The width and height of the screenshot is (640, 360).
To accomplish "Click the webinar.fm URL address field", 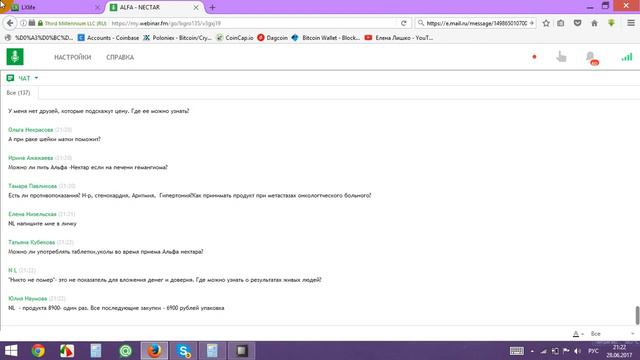I will click(x=253, y=23).
